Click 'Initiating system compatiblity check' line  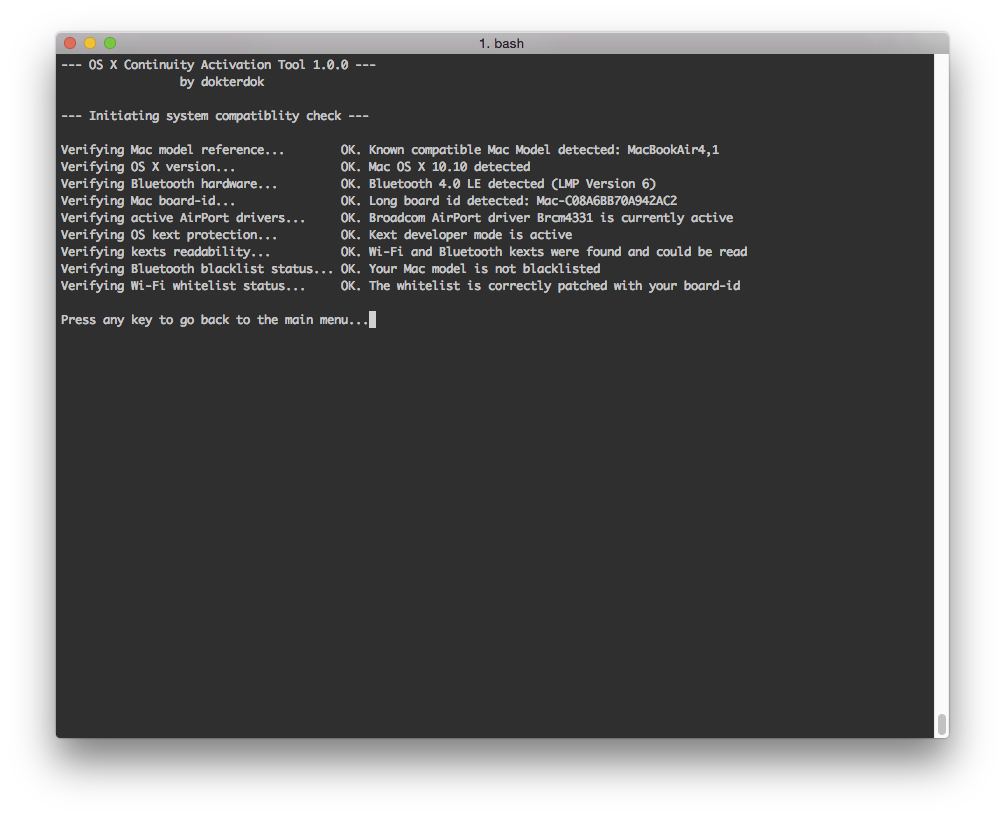tap(215, 116)
